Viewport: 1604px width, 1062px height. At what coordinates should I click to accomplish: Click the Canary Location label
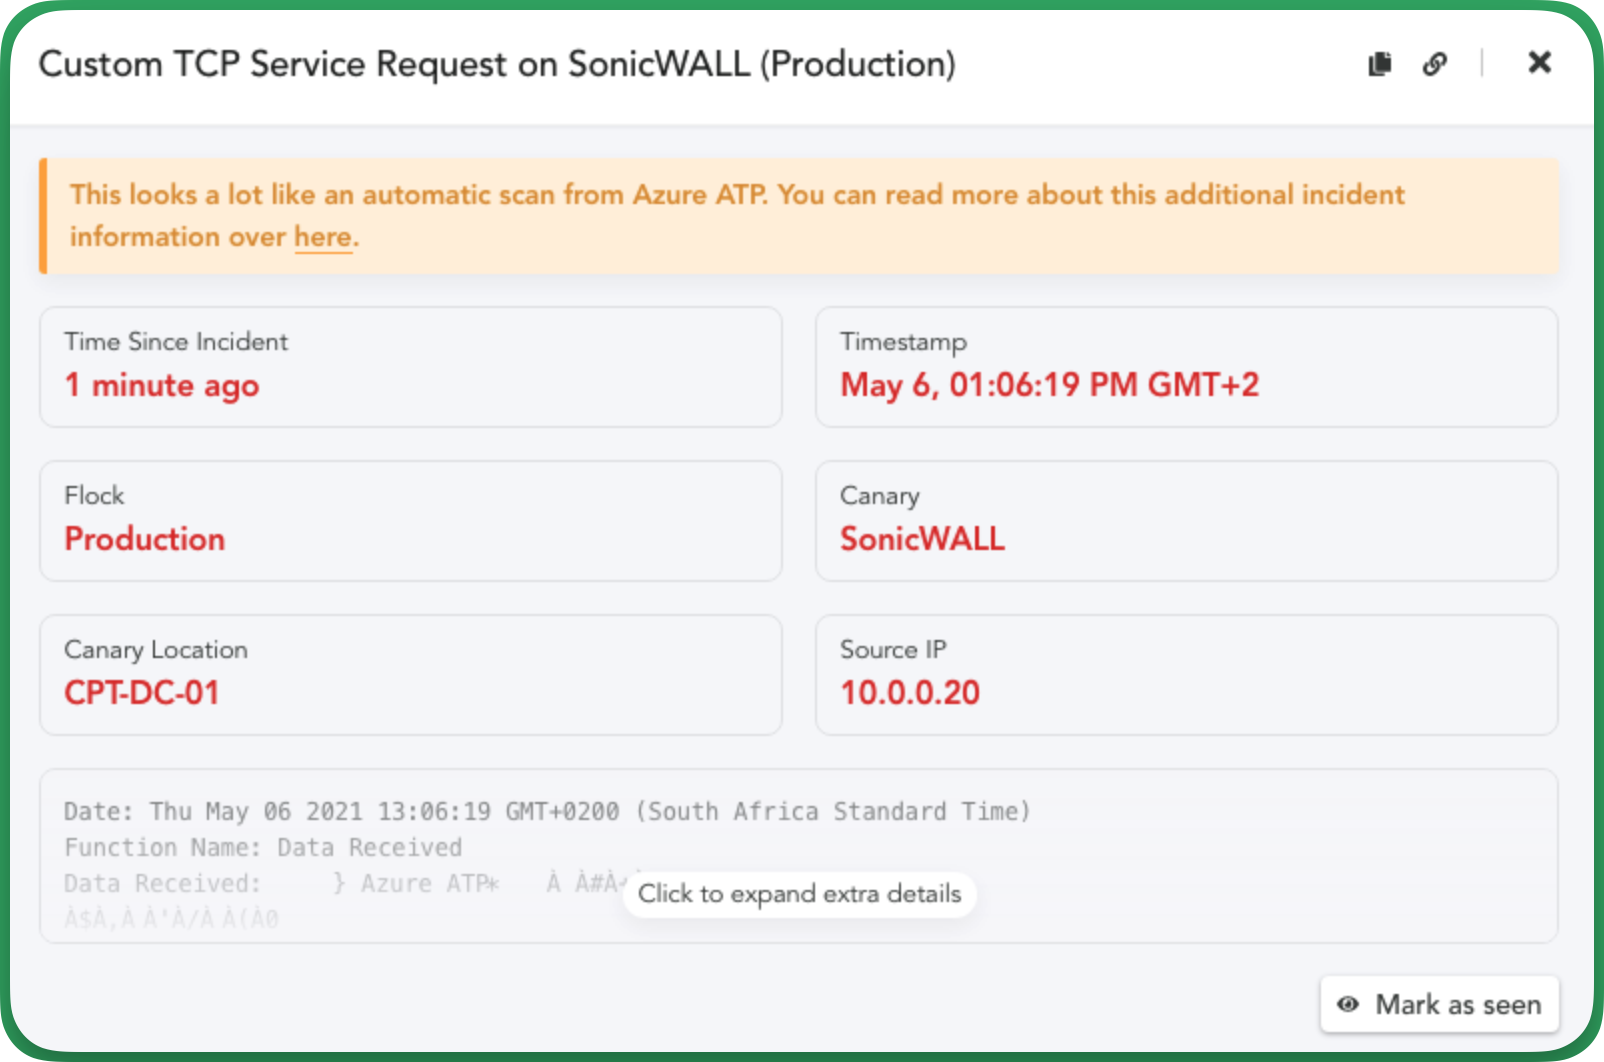(x=156, y=650)
